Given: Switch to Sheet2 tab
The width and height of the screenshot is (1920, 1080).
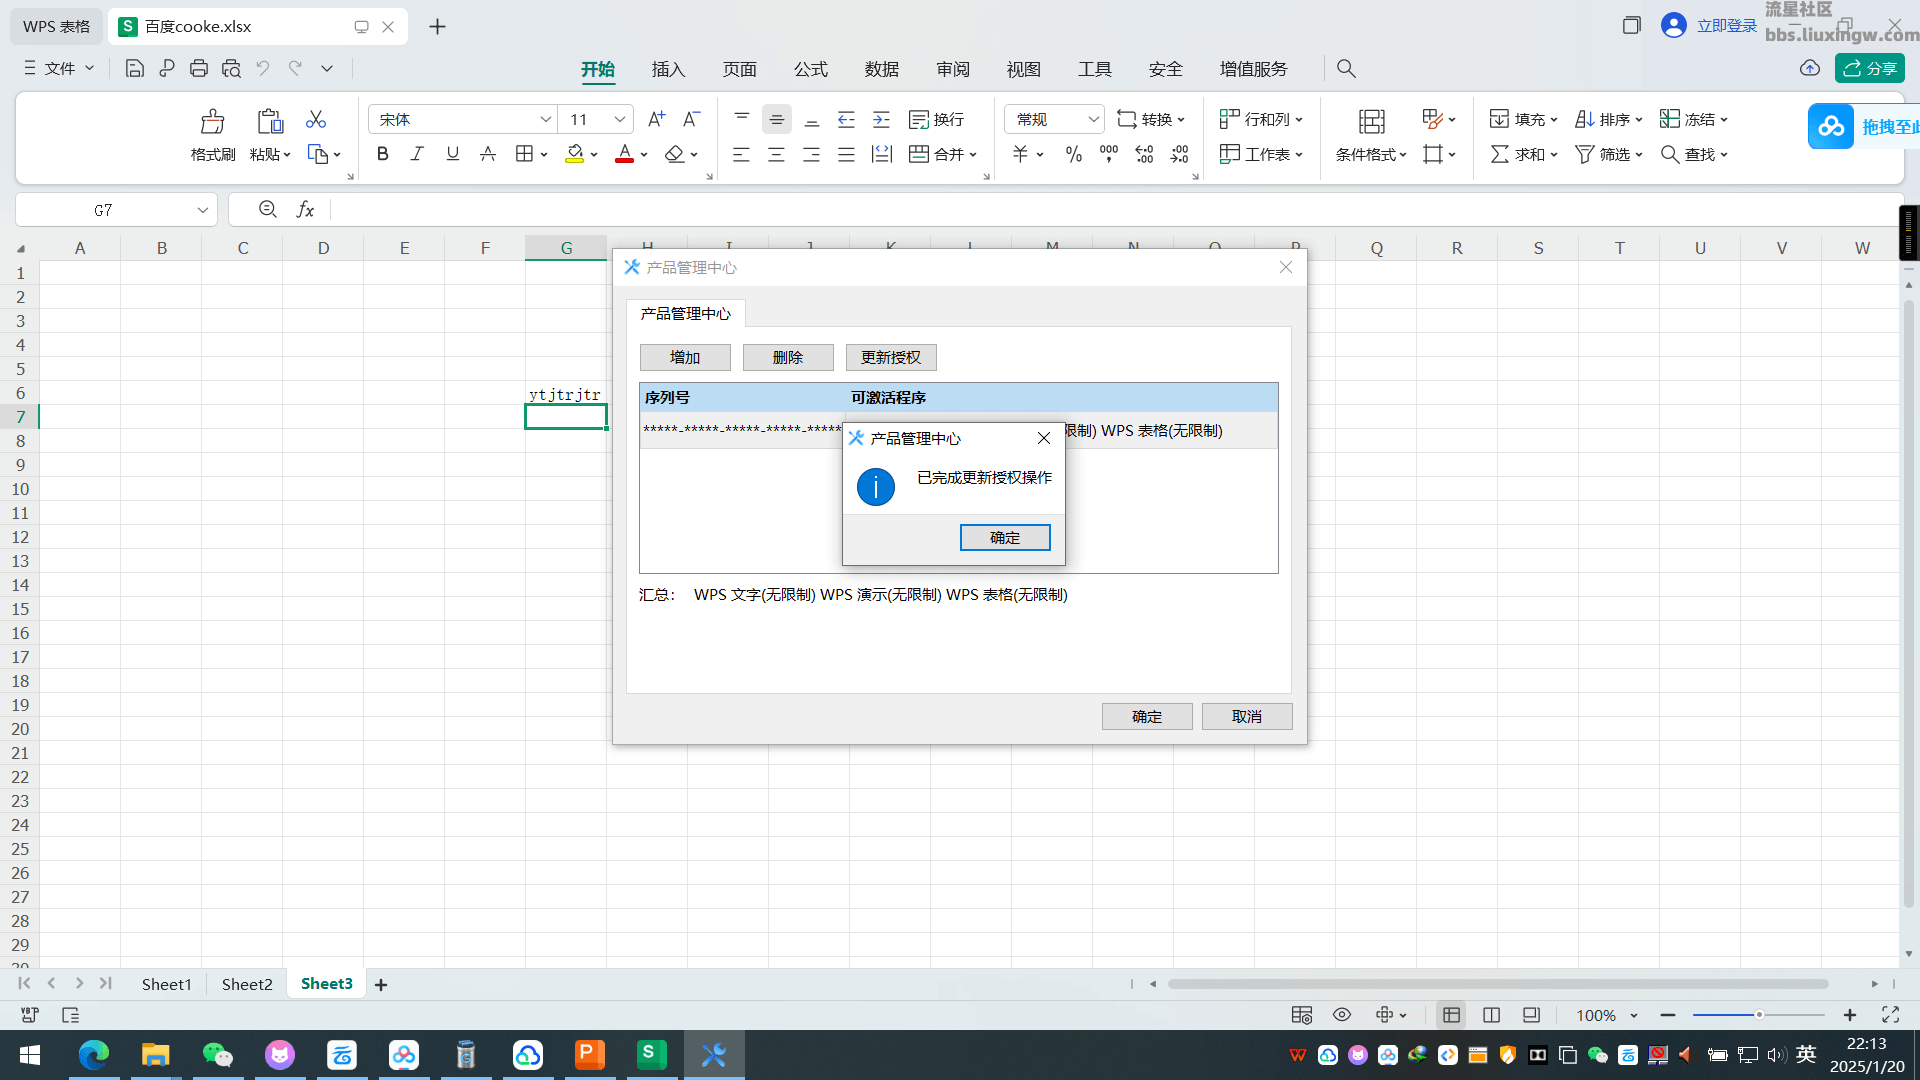Looking at the screenshot, I should [247, 984].
